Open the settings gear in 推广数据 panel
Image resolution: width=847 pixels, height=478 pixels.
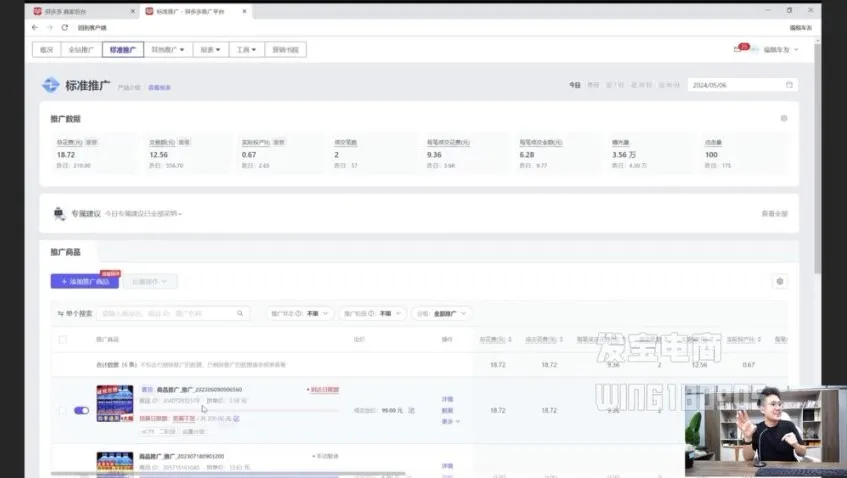(x=783, y=118)
